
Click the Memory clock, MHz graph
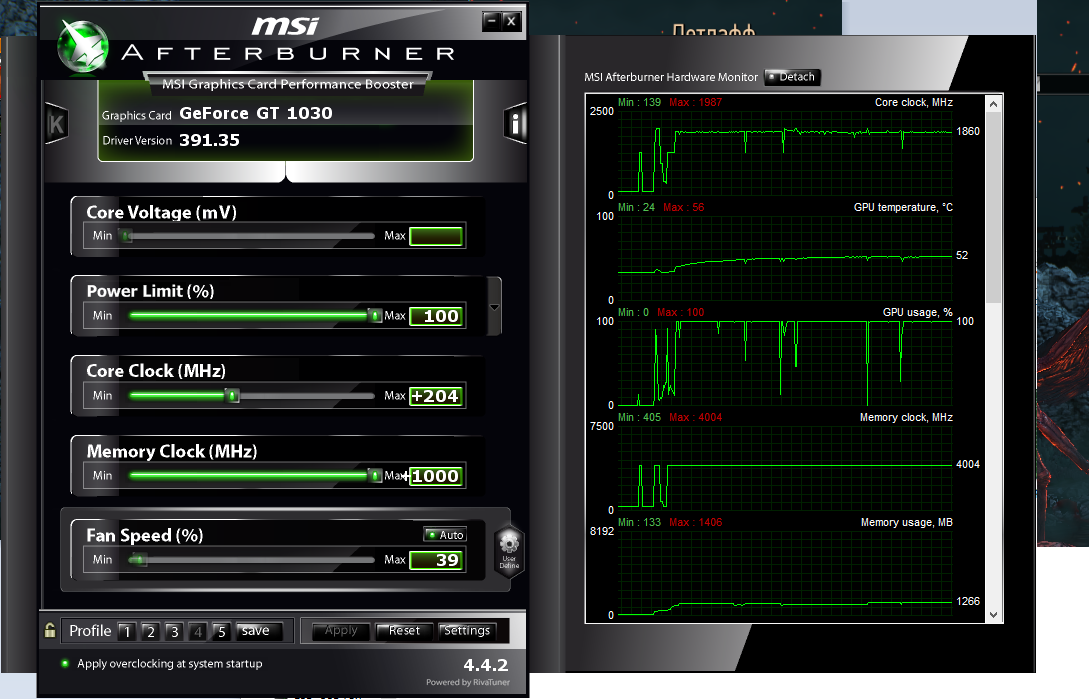(785, 468)
